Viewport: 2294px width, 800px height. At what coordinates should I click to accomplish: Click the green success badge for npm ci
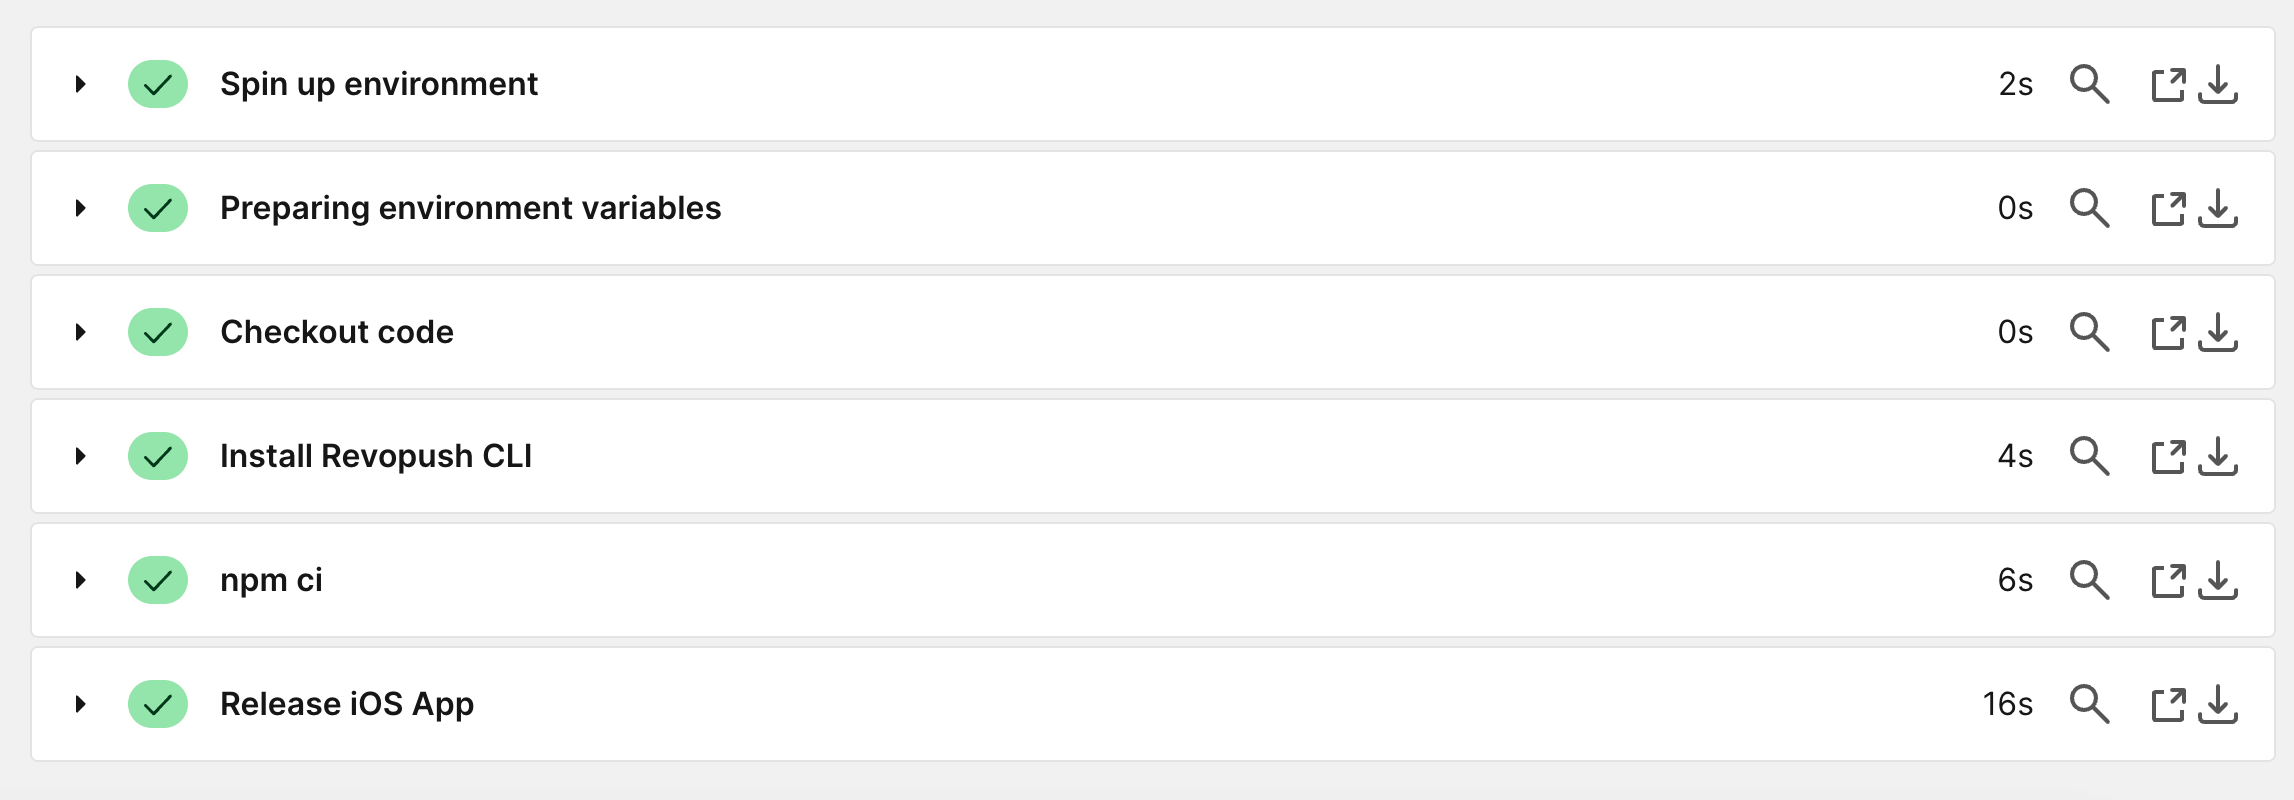click(158, 580)
